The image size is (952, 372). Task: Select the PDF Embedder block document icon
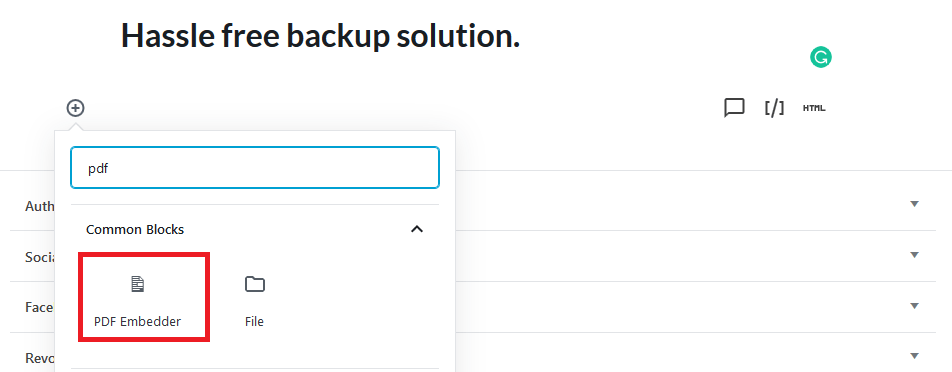(138, 284)
